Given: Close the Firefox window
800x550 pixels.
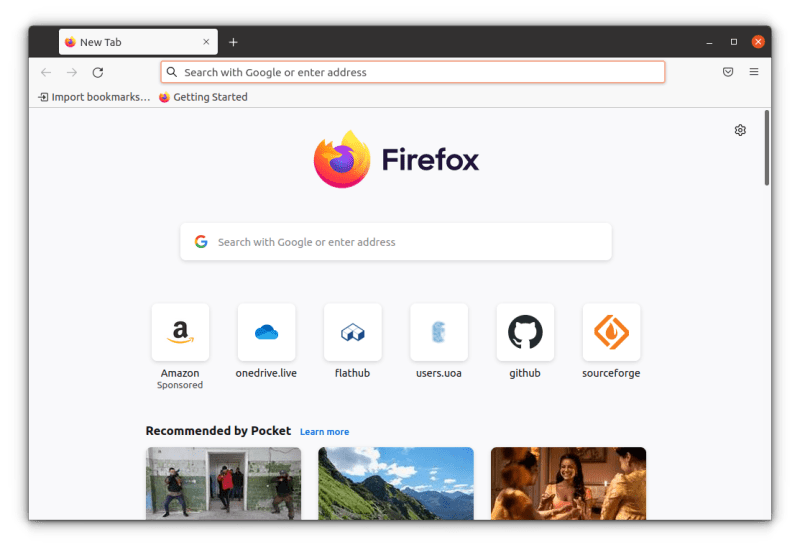Looking at the screenshot, I should point(758,42).
